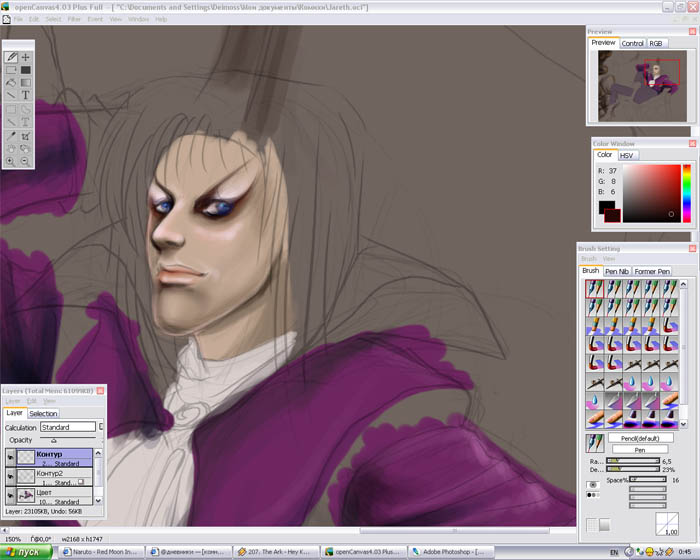Select the Line tool in toolbox
The image size is (700, 560).
click(11, 95)
